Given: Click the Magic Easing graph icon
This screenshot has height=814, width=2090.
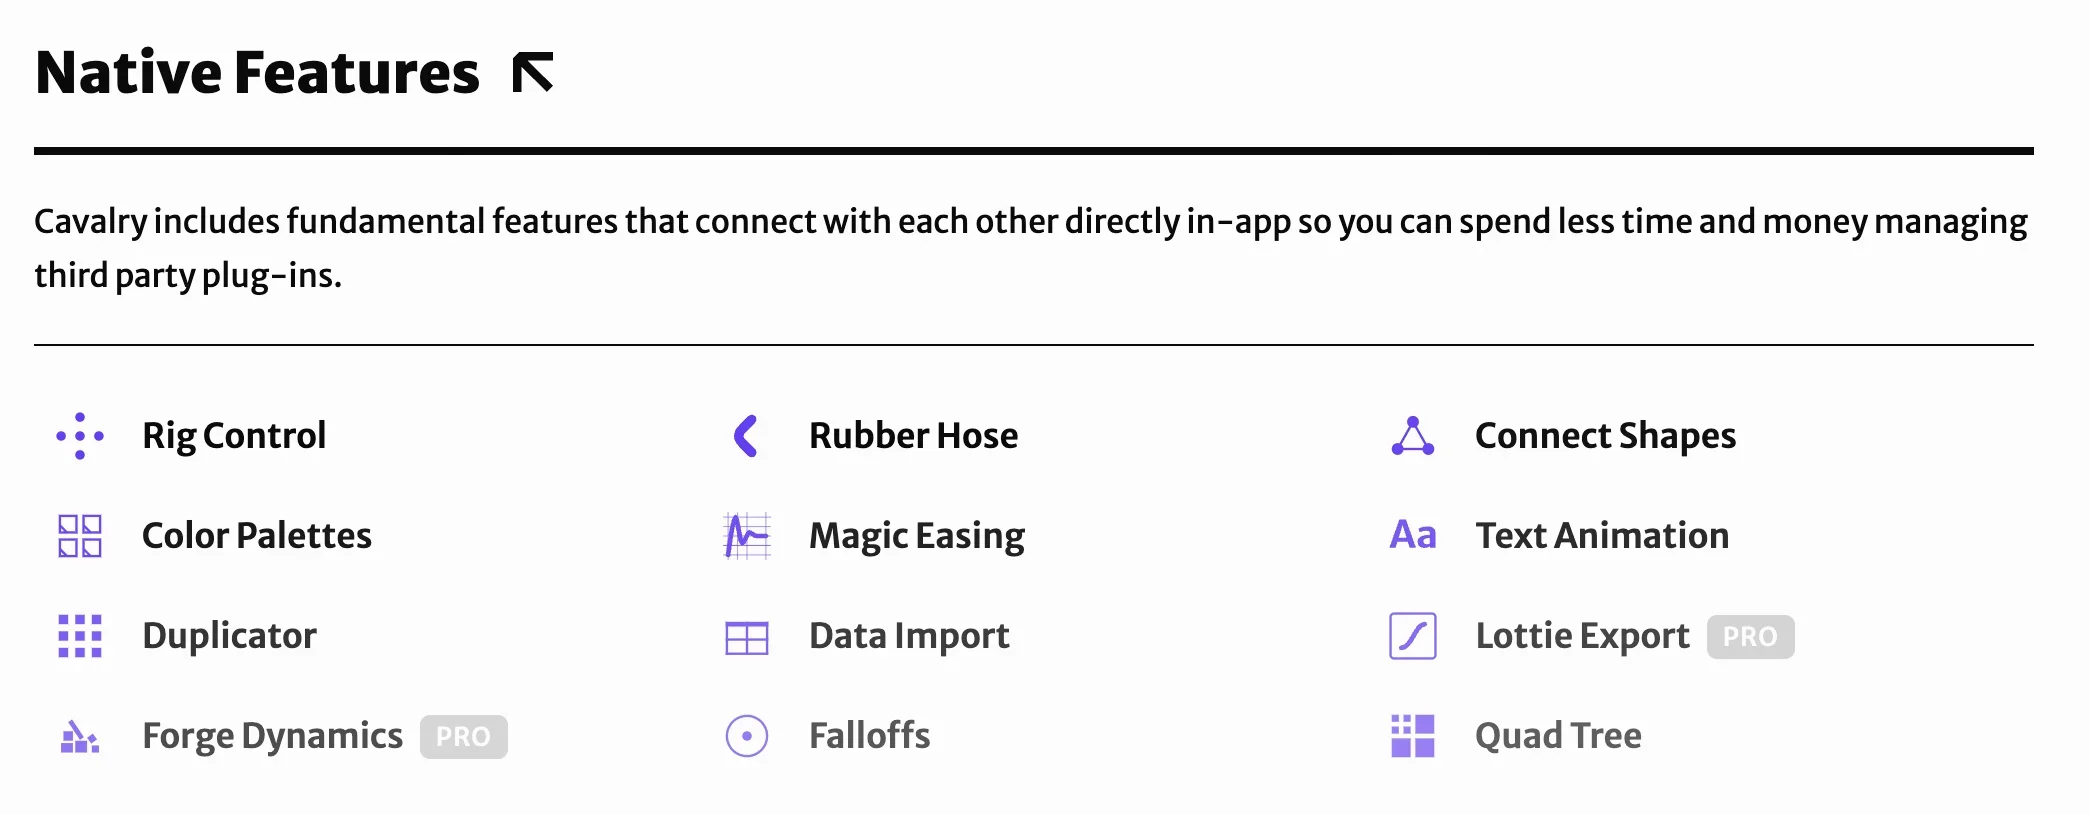Looking at the screenshot, I should point(747,536).
